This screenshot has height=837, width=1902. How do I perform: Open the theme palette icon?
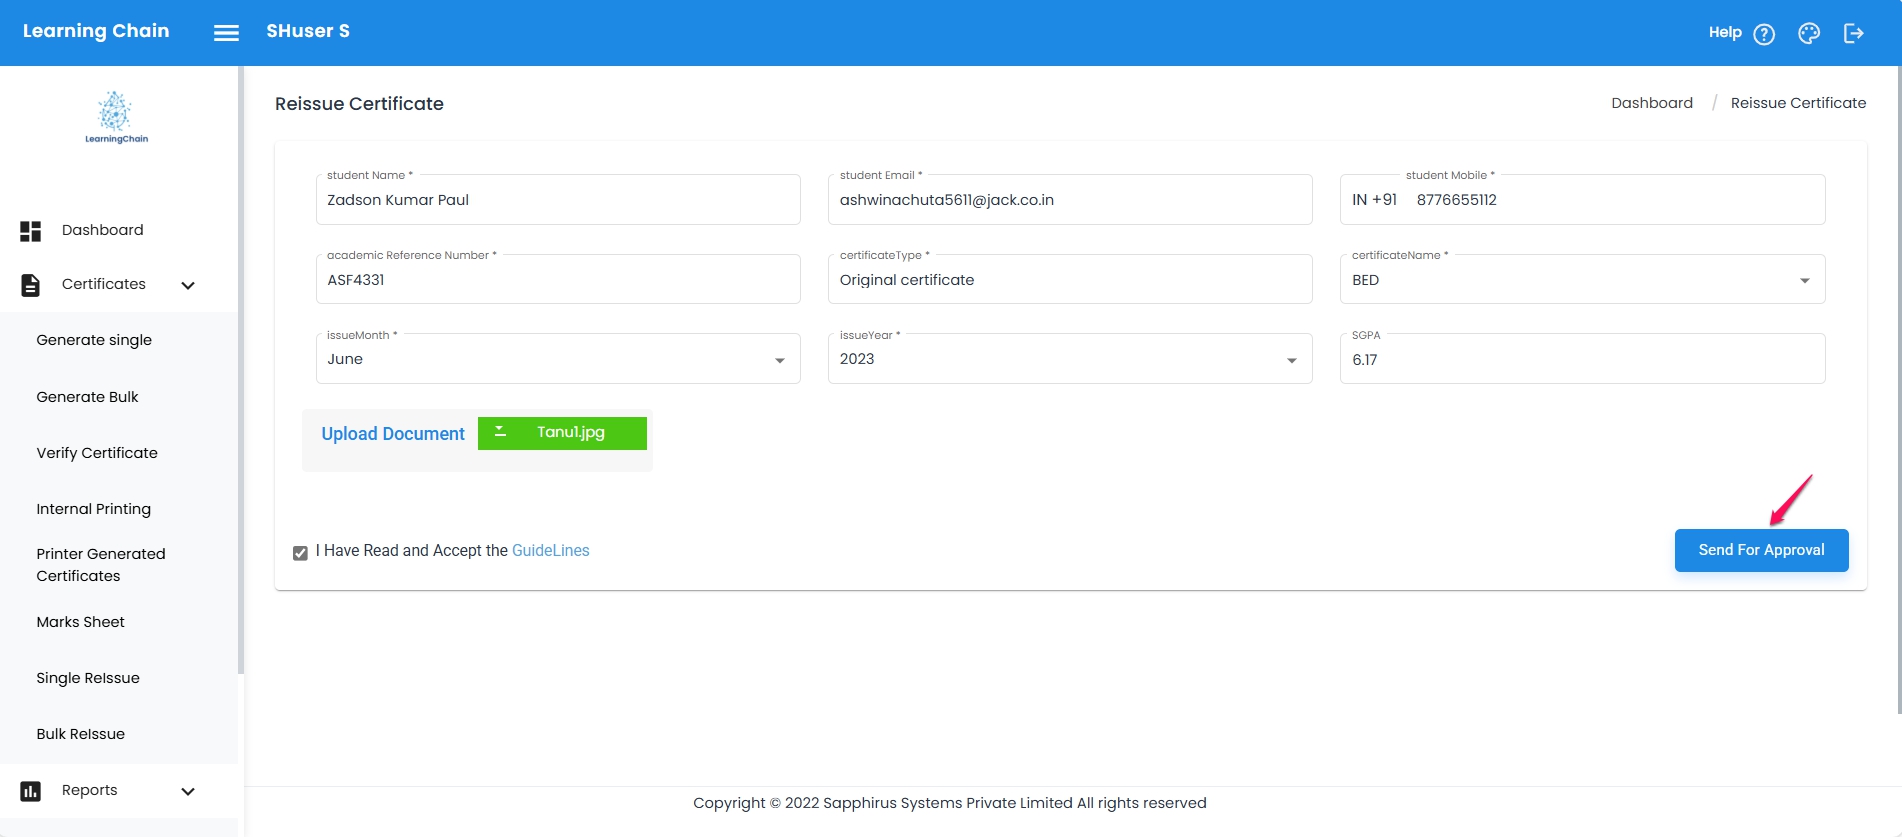[x=1808, y=34]
